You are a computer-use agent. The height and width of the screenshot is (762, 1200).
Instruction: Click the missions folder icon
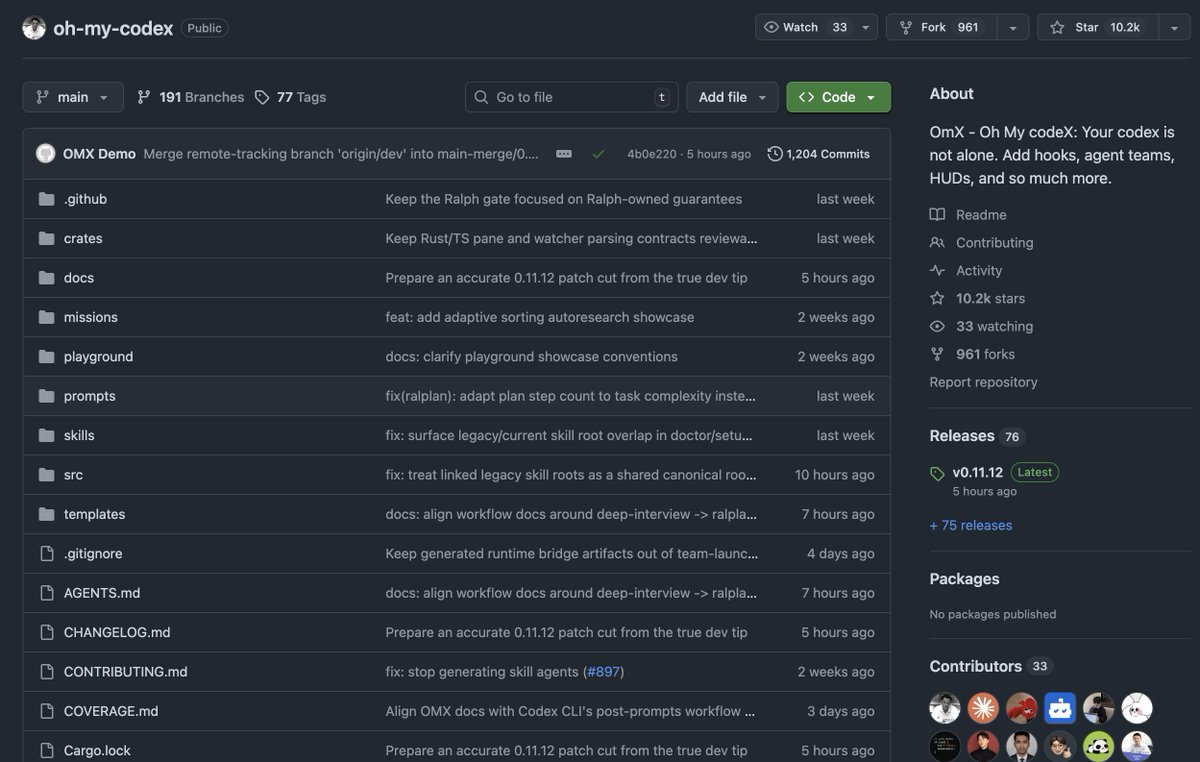(46, 317)
